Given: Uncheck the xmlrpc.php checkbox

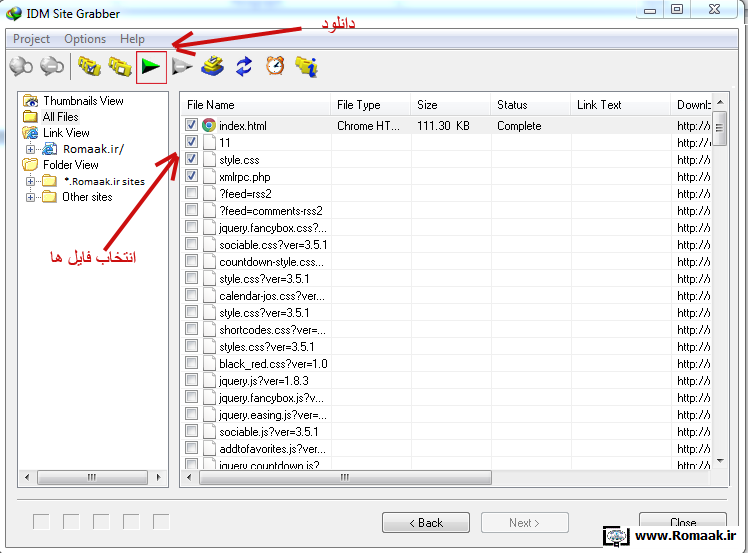Looking at the screenshot, I should click(191, 176).
